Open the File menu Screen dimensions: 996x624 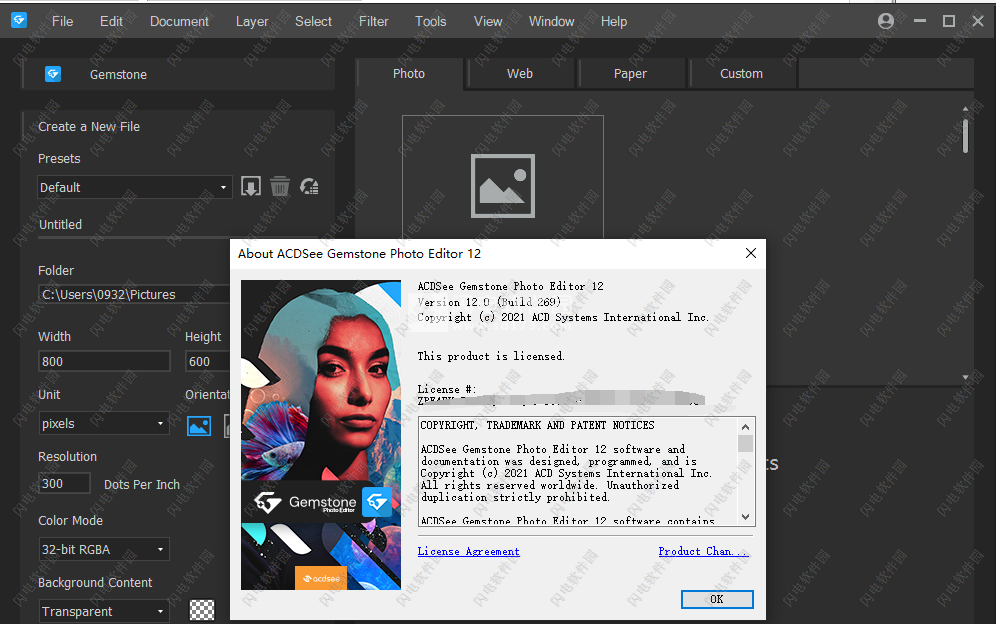point(62,22)
